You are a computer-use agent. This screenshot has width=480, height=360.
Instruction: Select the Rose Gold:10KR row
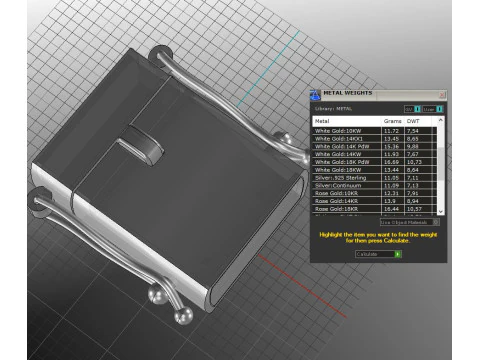tap(374, 193)
